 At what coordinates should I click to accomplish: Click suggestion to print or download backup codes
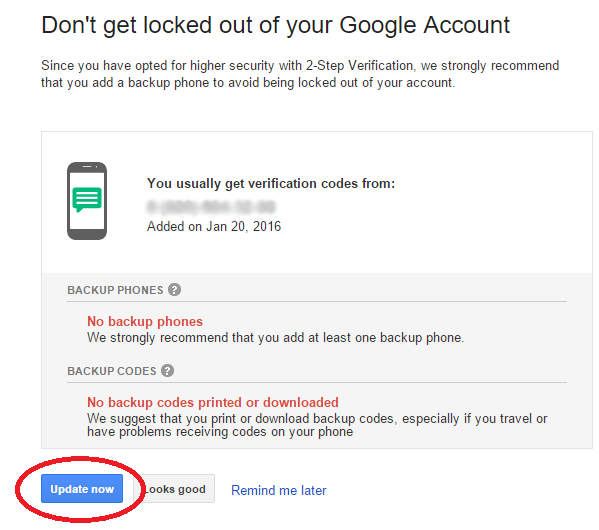(317, 425)
